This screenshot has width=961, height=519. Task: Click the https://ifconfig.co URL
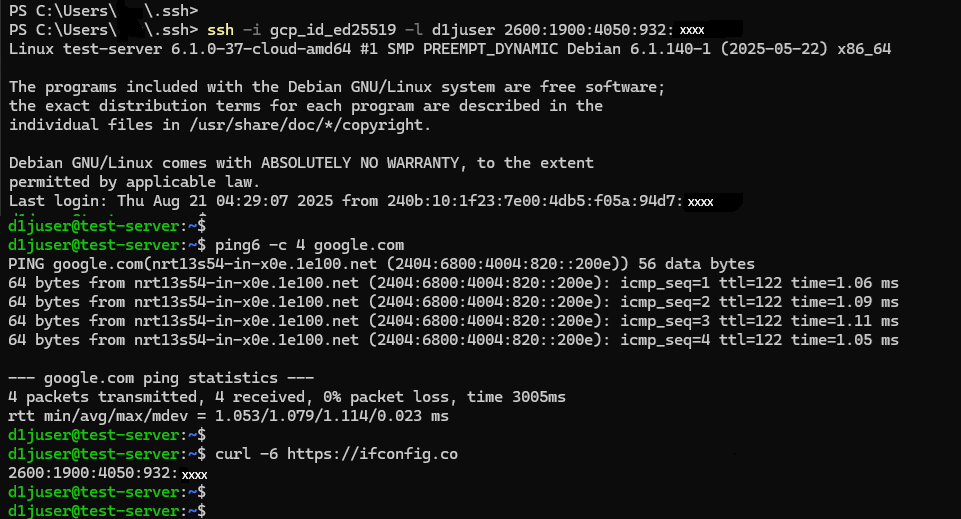[x=373, y=454]
